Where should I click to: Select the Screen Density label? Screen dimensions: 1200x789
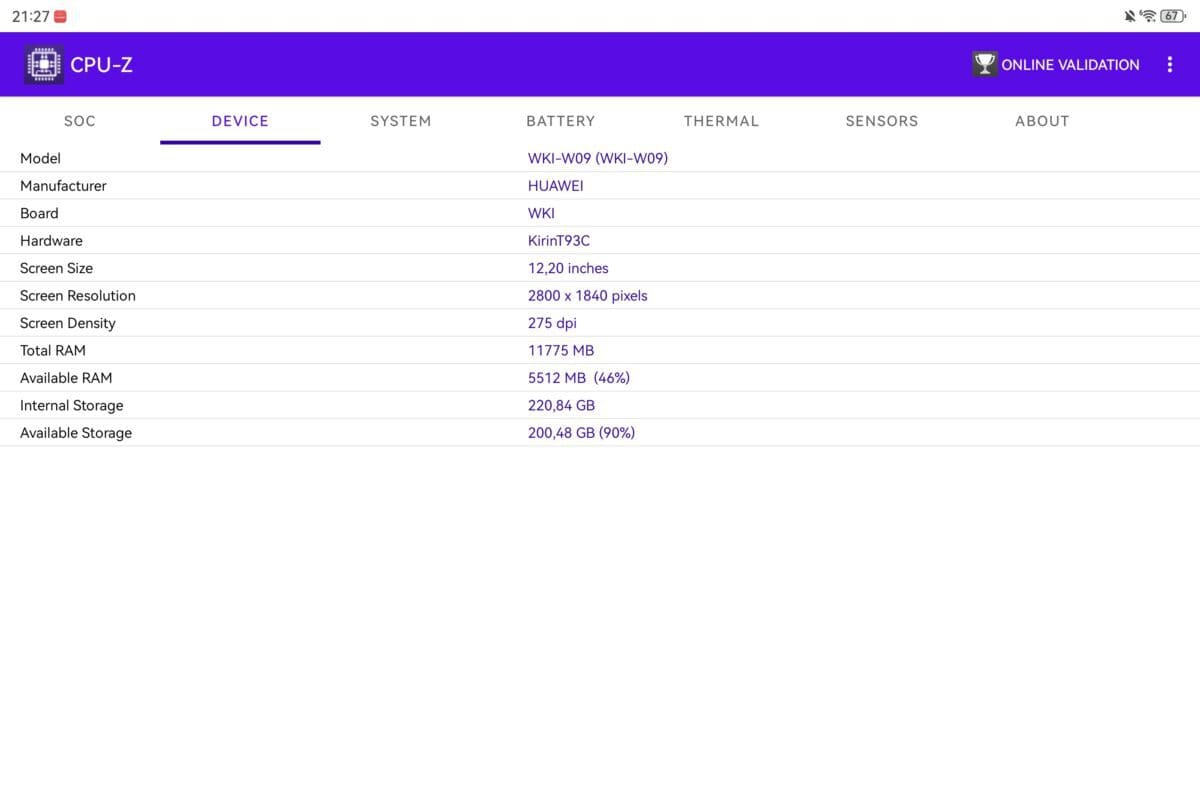tap(68, 323)
